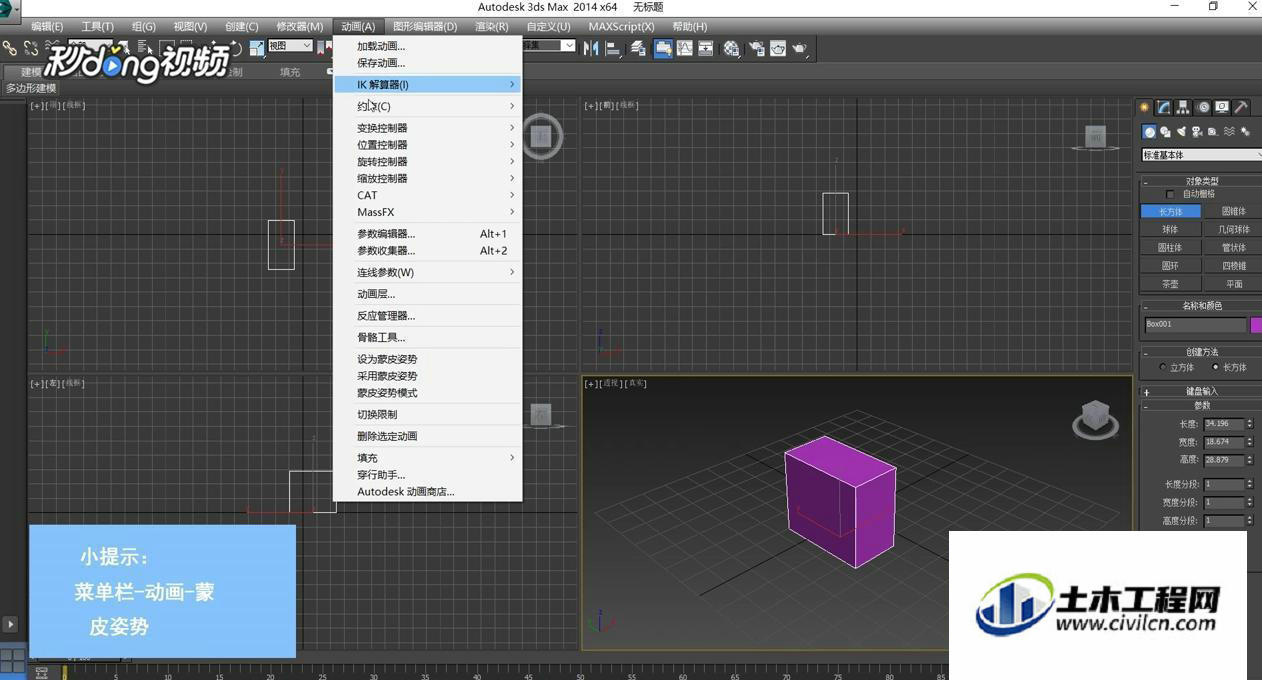Viewport: 1262px width, 680px height.
Task: Click the 长方体 object type button
Action: coord(1170,212)
